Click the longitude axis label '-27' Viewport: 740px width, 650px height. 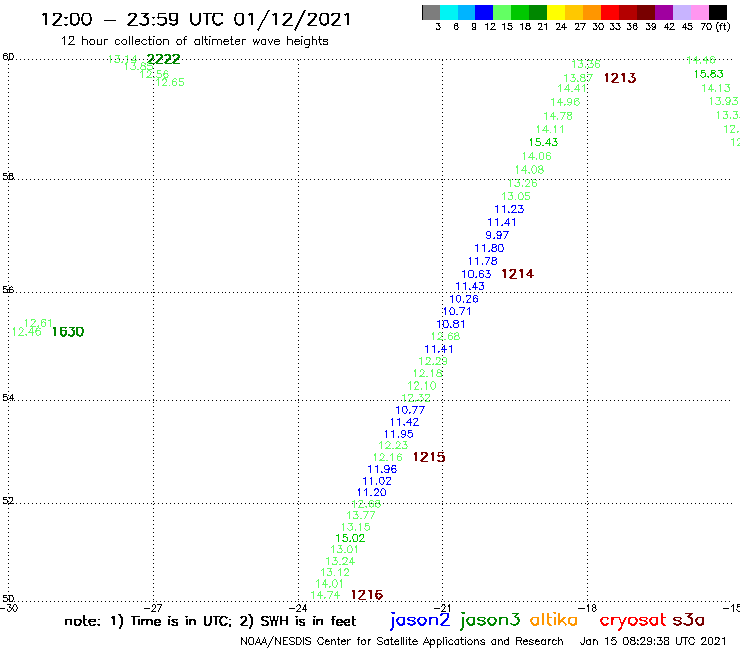click(153, 608)
